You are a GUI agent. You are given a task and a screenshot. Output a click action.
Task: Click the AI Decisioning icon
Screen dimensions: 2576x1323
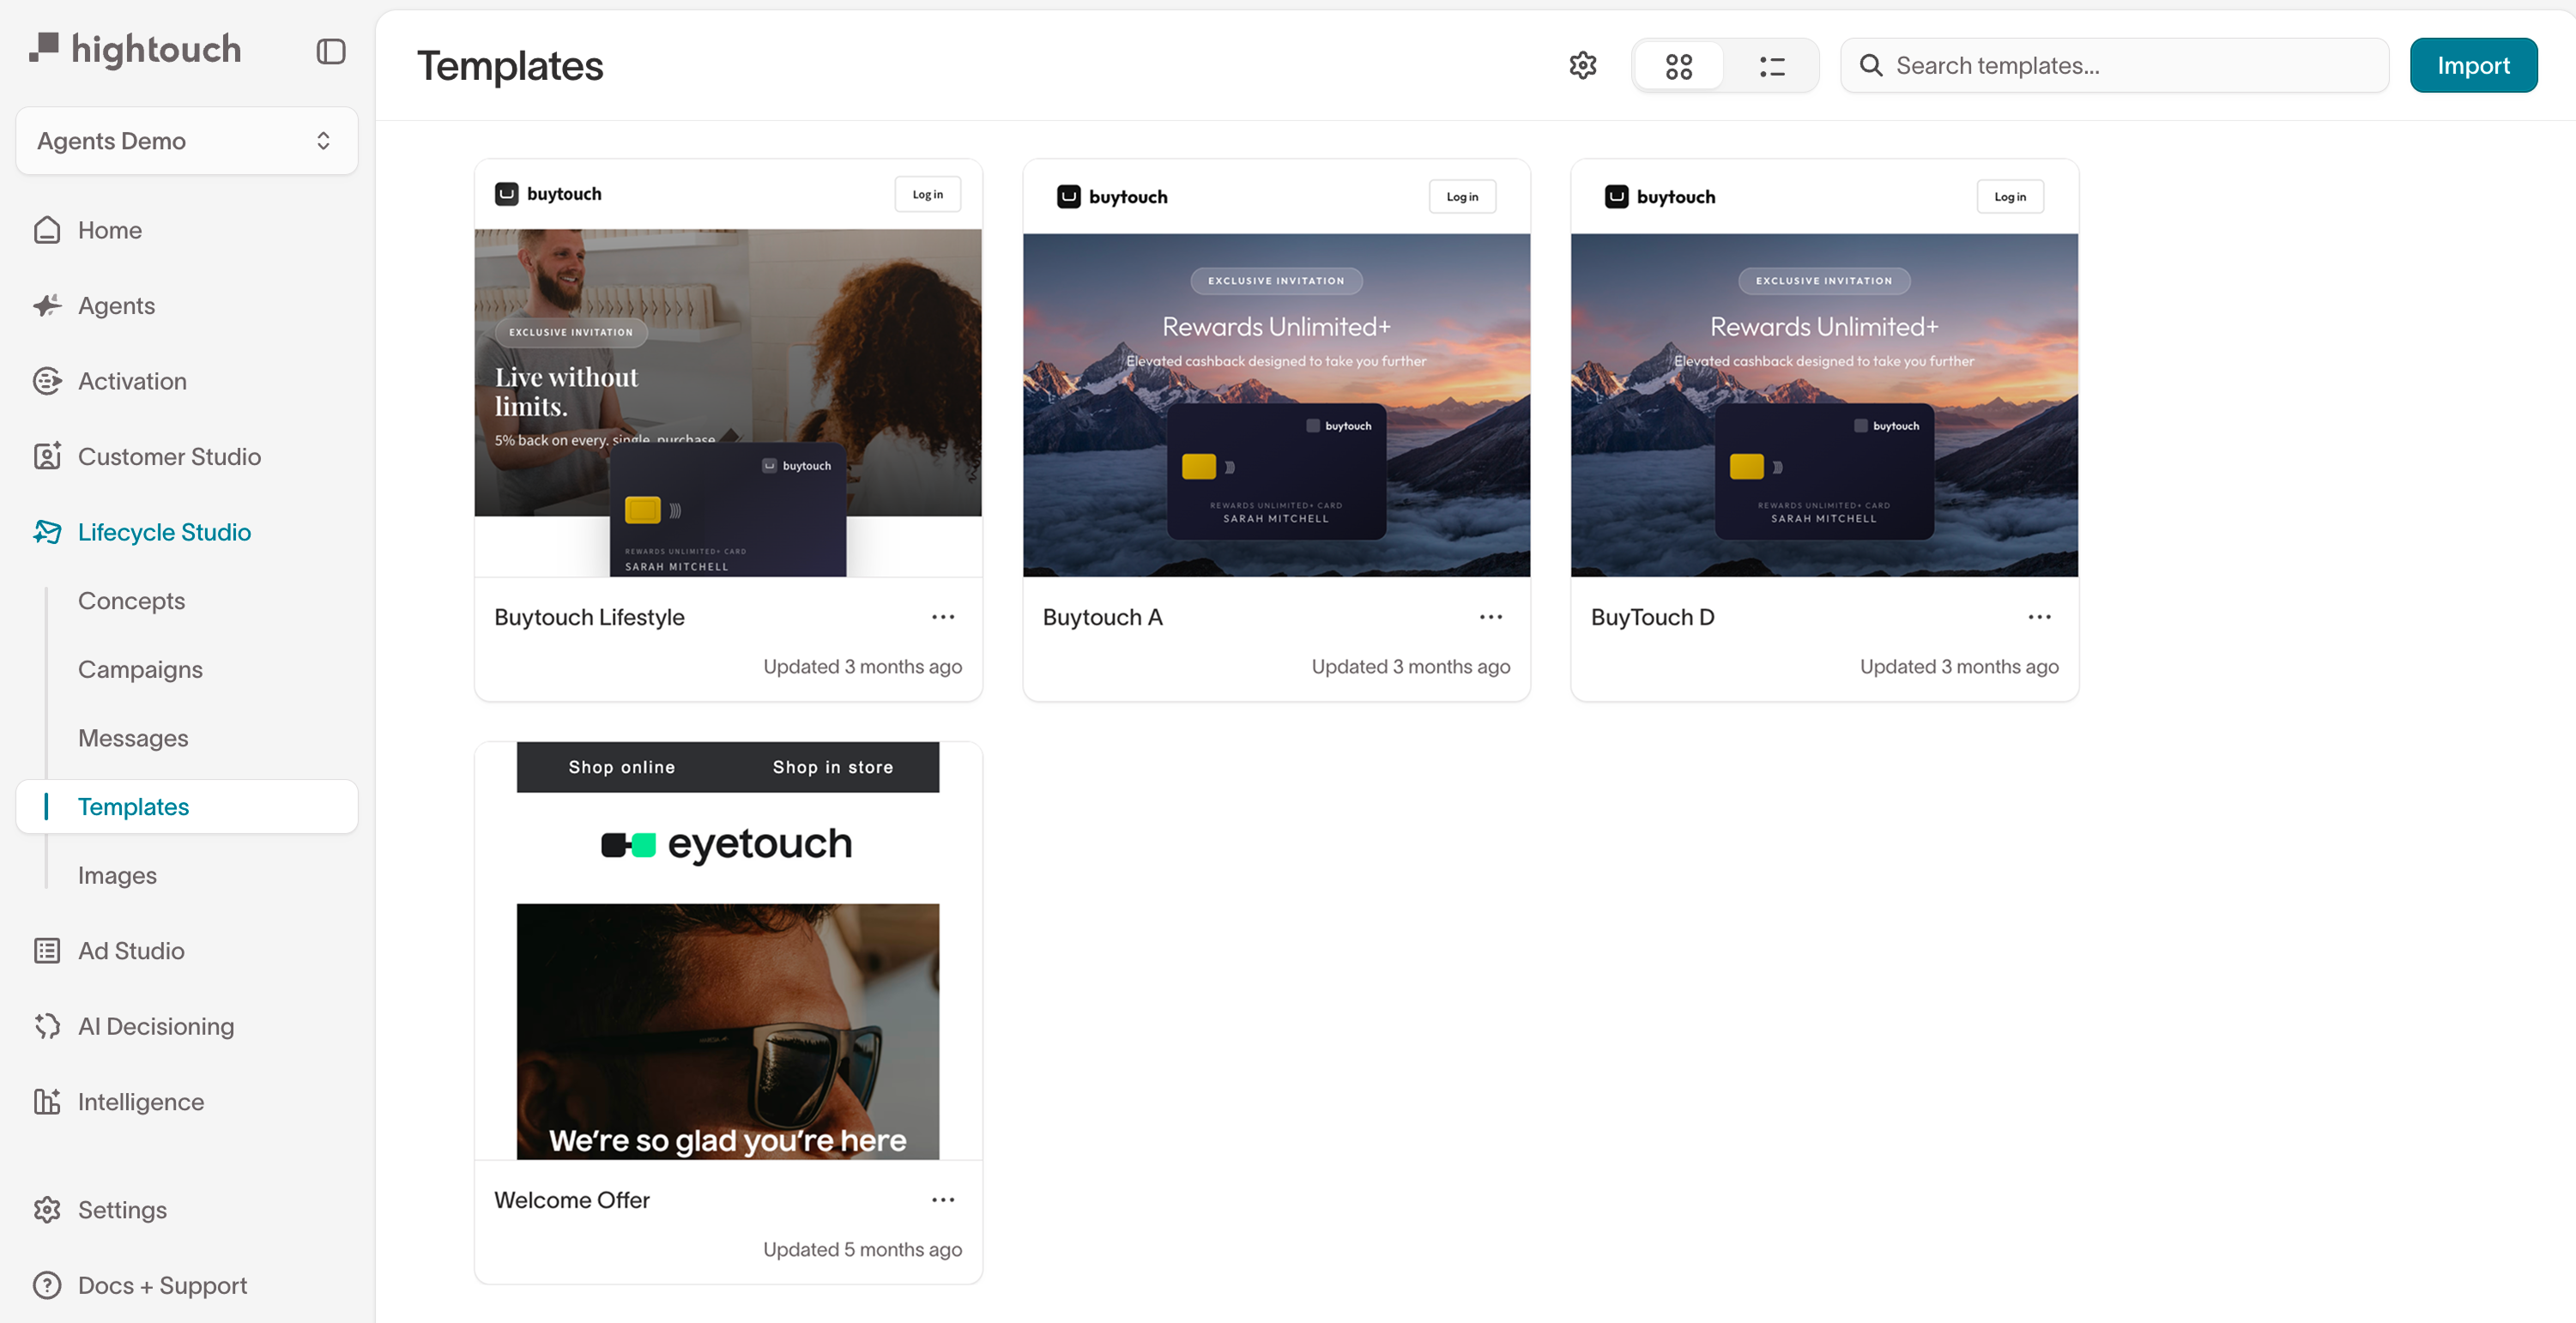coord(47,1026)
